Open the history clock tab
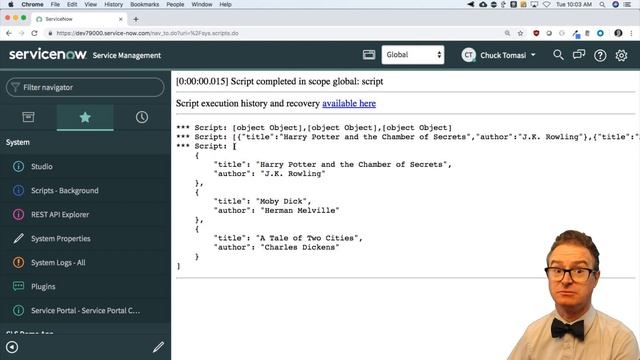The width and height of the screenshot is (640, 360). tap(142, 118)
